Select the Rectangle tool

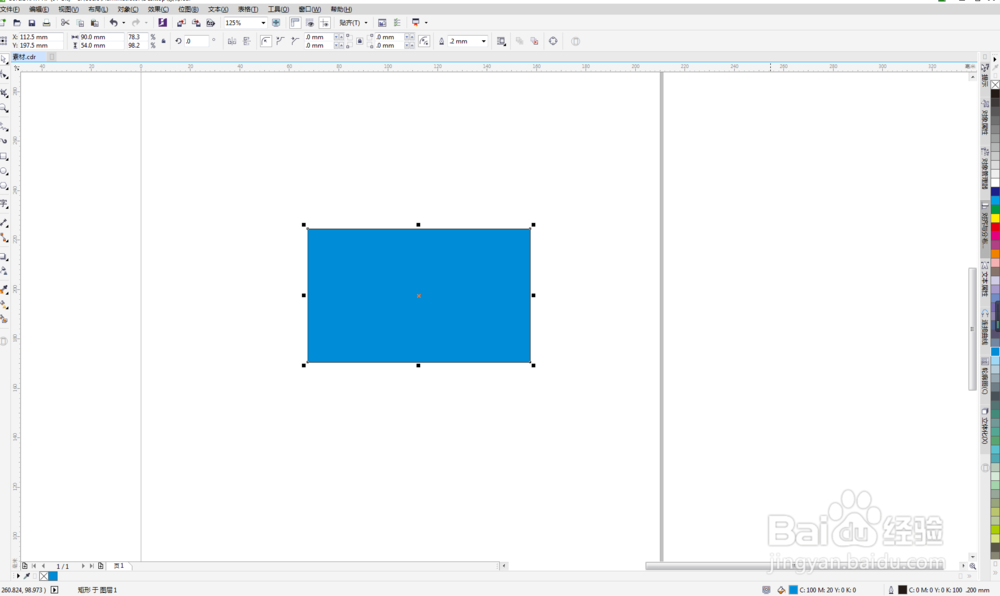coord(4,156)
